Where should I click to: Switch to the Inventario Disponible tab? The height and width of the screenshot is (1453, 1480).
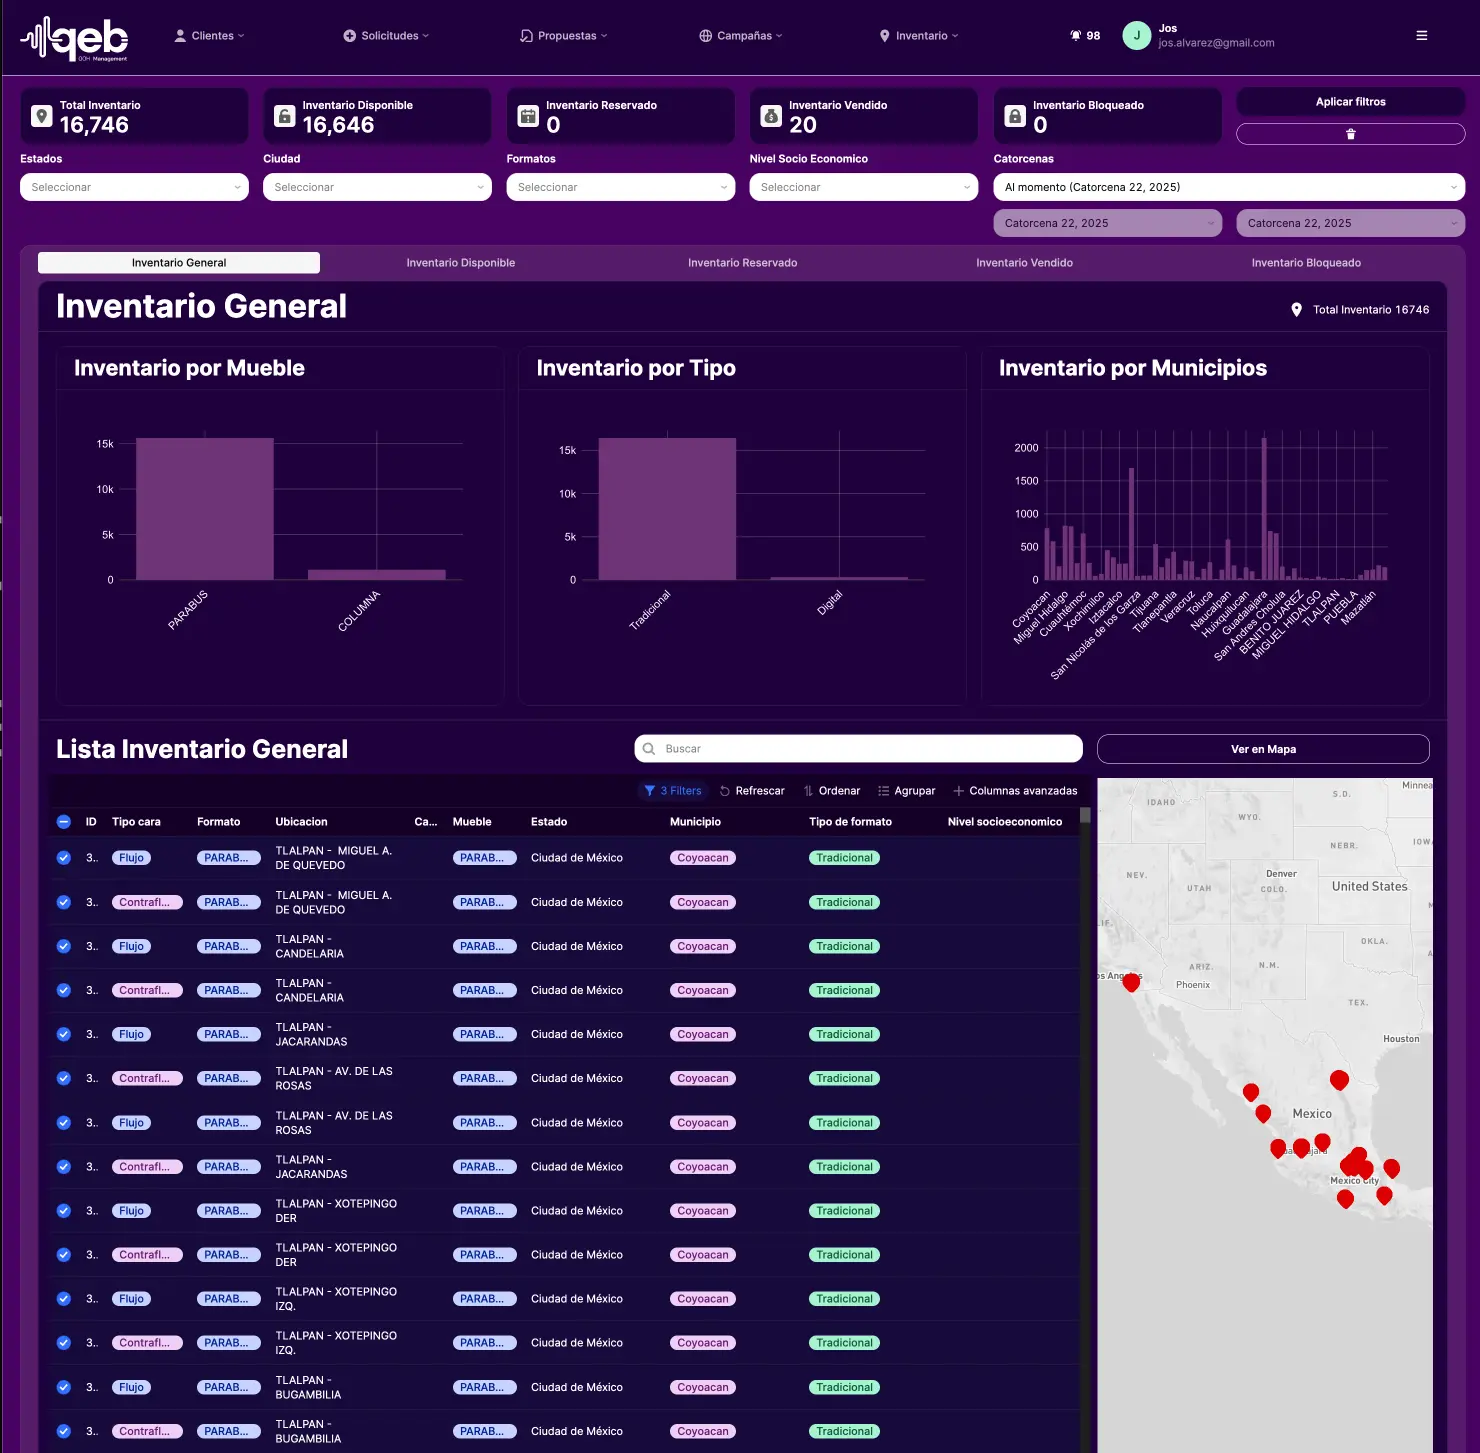click(460, 263)
